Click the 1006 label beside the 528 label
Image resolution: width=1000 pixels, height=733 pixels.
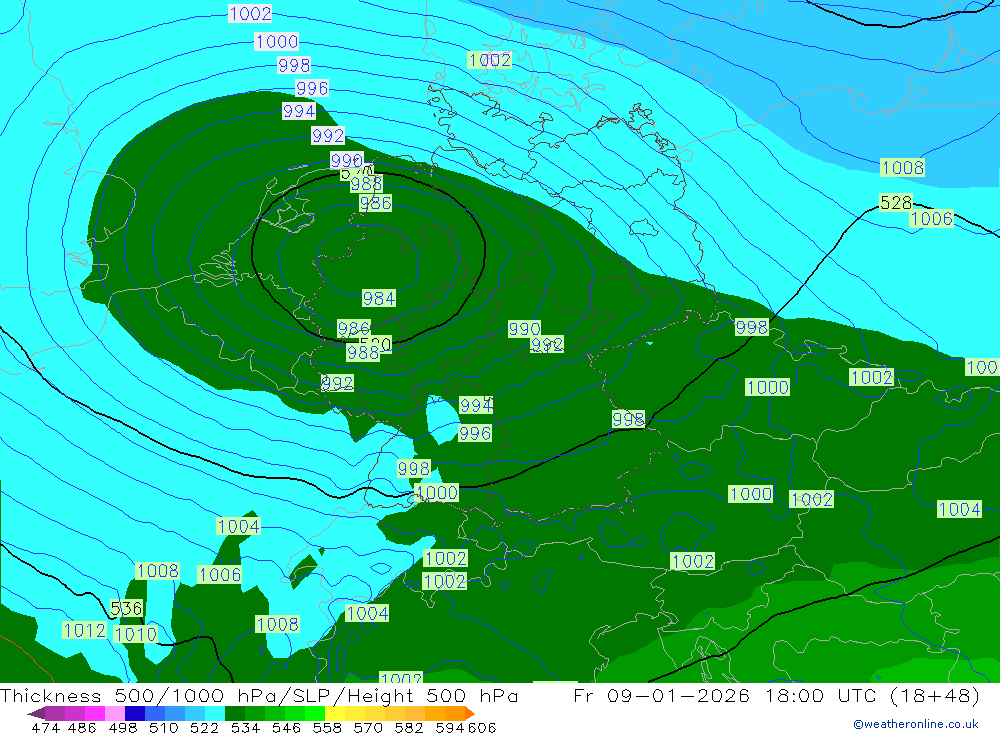[x=932, y=219]
